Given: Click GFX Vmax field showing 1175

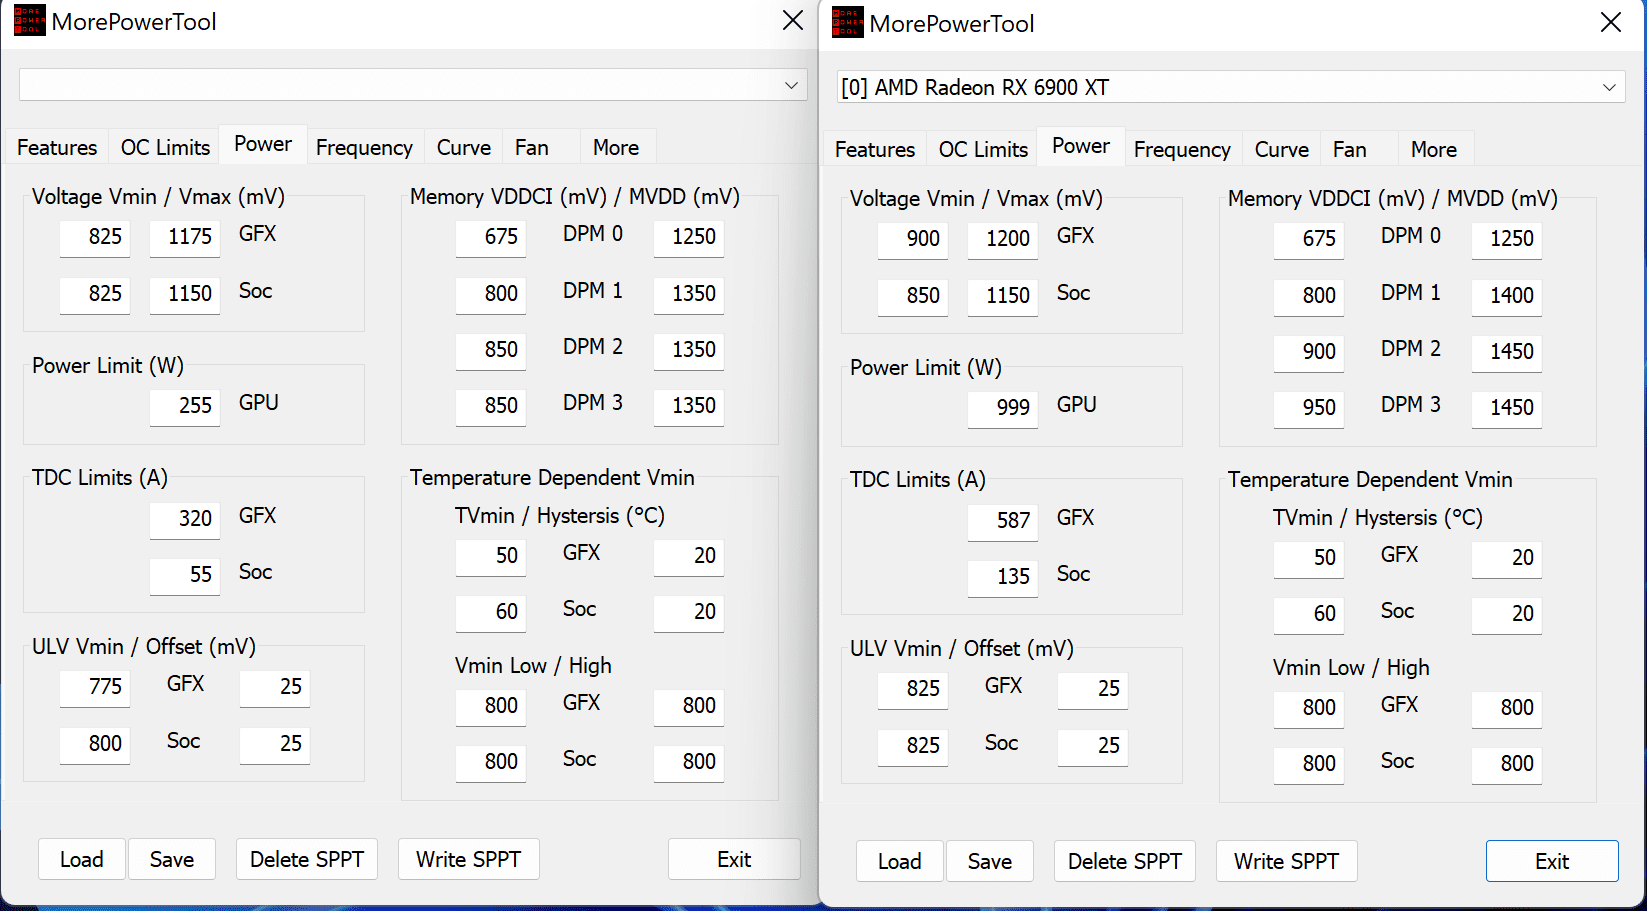Looking at the screenshot, I should click(185, 237).
